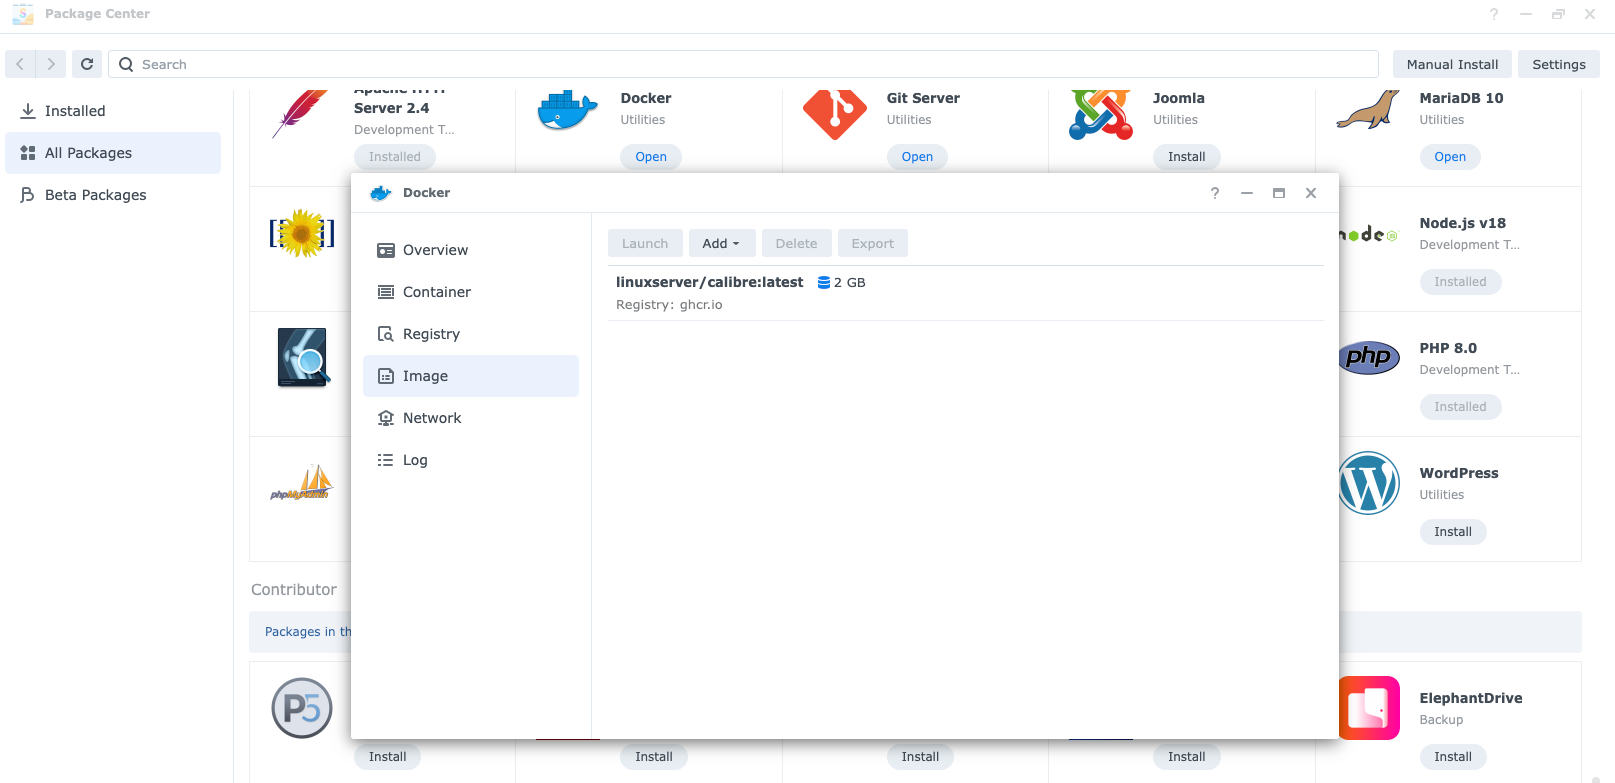This screenshot has height=783, width=1615.
Task: Open Package Center Settings
Action: [1559, 64]
